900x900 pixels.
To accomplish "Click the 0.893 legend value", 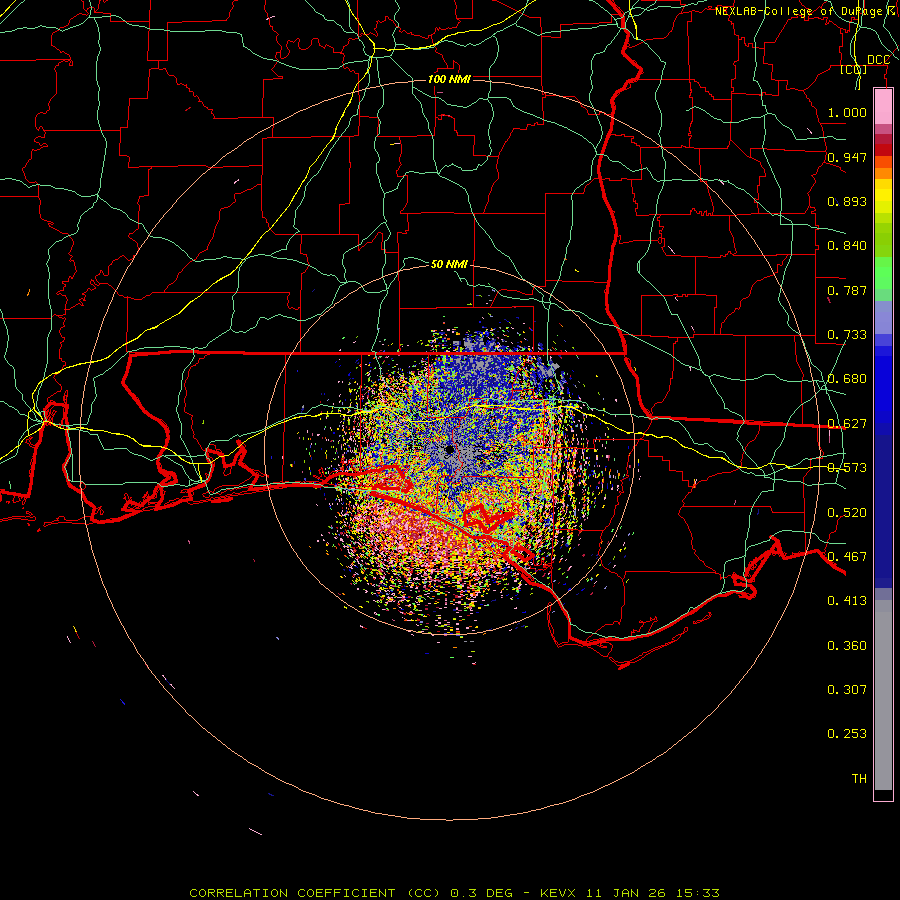I will coord(847,201).
